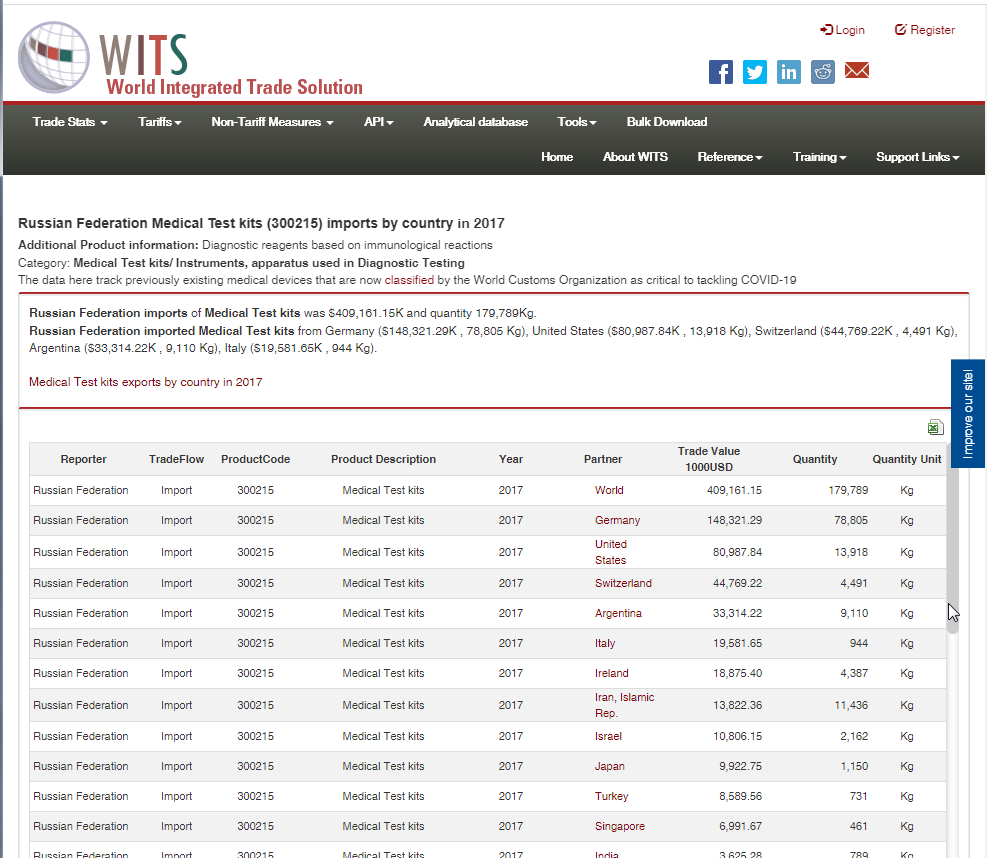987x858 pixels.
Task: Expand the Support Links dropdown menu
Action: tap(917, 157)
